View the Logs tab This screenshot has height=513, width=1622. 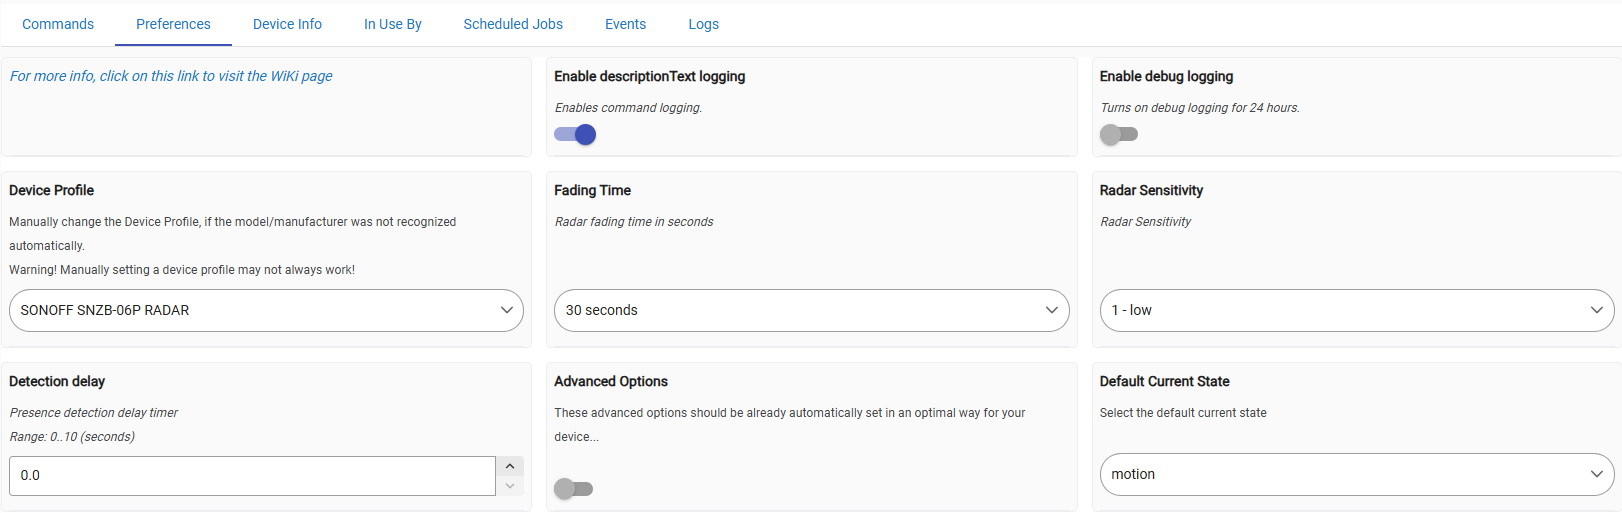click(x=703, y=24)
